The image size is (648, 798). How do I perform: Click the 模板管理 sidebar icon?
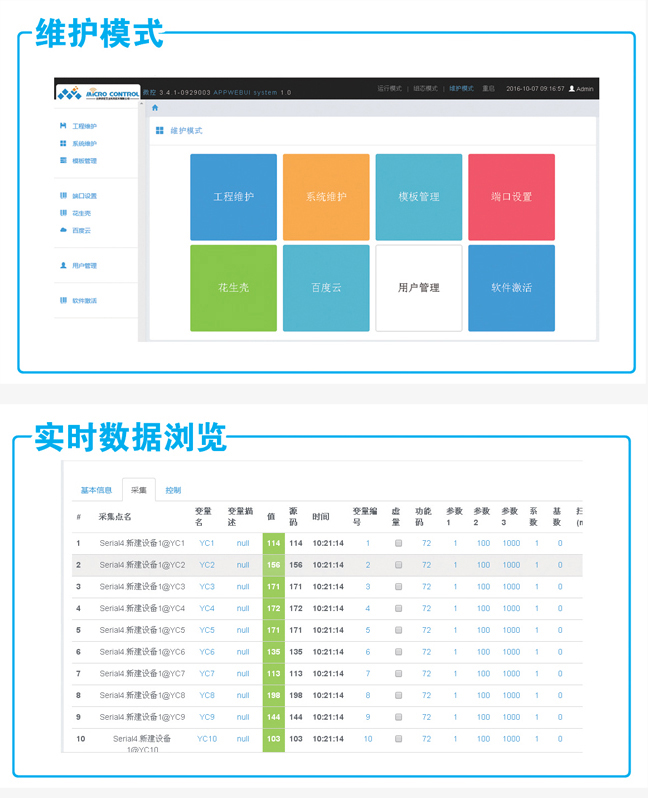[x=63, y=160]
